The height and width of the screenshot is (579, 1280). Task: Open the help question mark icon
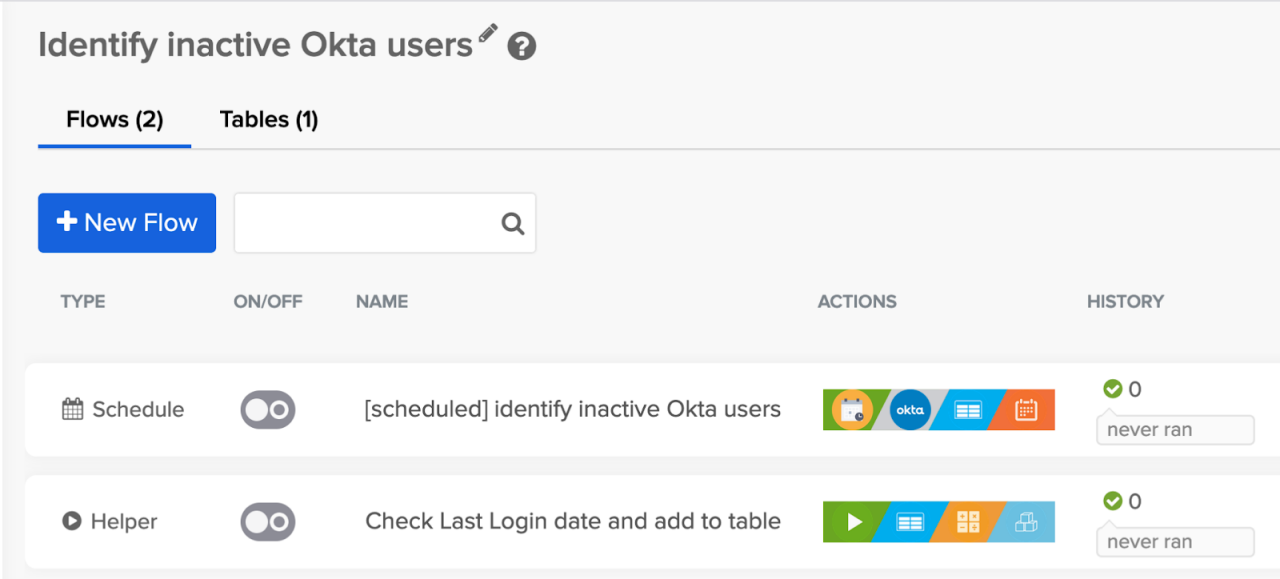tap(521, 46)
